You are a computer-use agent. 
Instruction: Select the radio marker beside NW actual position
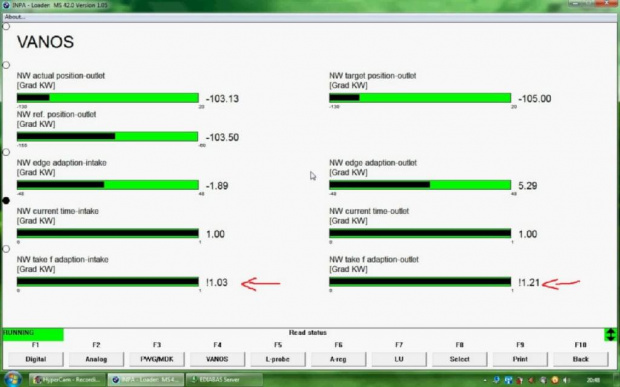click(6, 65)
